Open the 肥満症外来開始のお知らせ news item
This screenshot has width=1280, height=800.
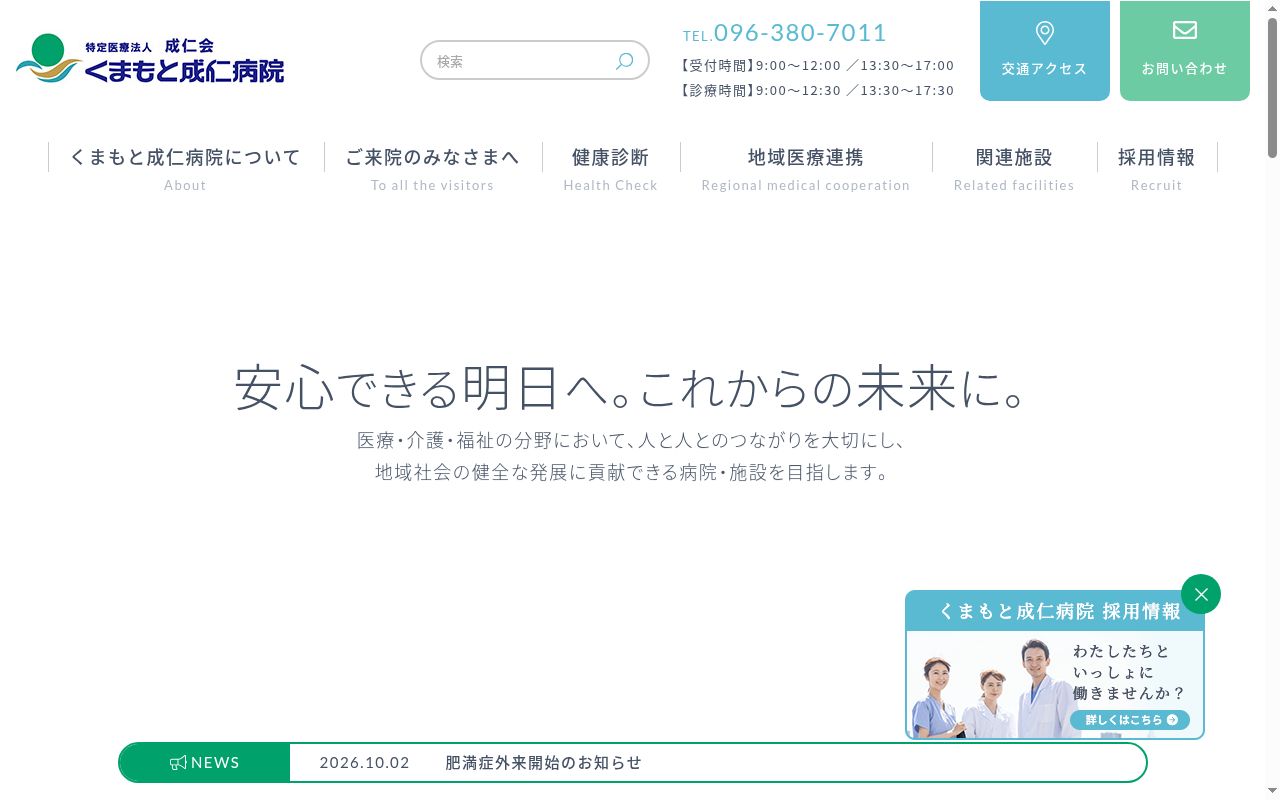(x=543, y=763)
